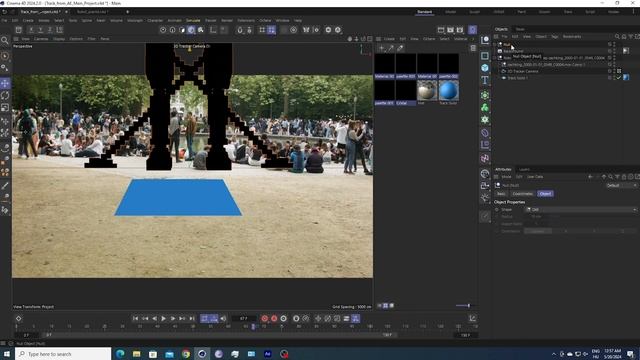Select the Basic tab in Attributes

[501, 193]
